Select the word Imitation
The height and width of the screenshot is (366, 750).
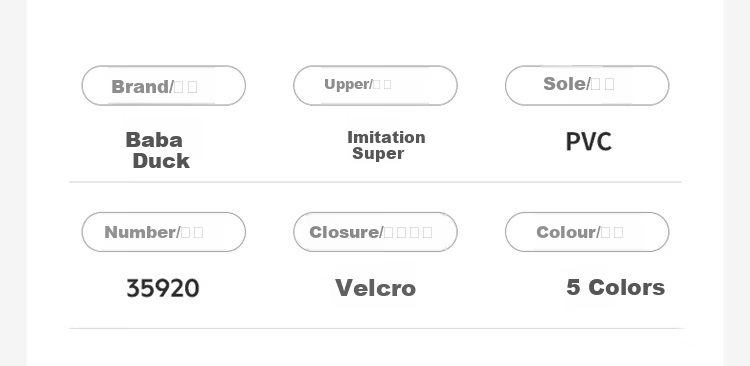pos(386,137)
